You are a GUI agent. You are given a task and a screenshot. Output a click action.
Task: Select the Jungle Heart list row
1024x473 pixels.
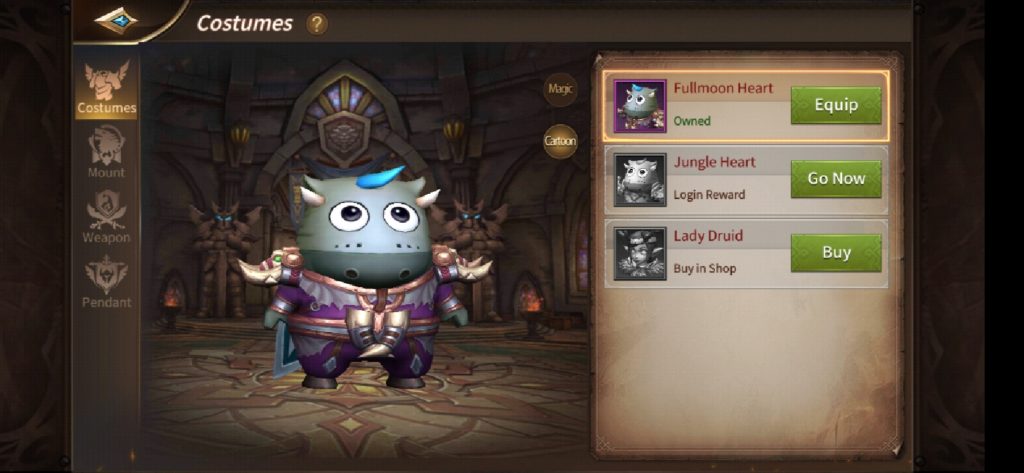pyautogui.click(x=746, y=180)
